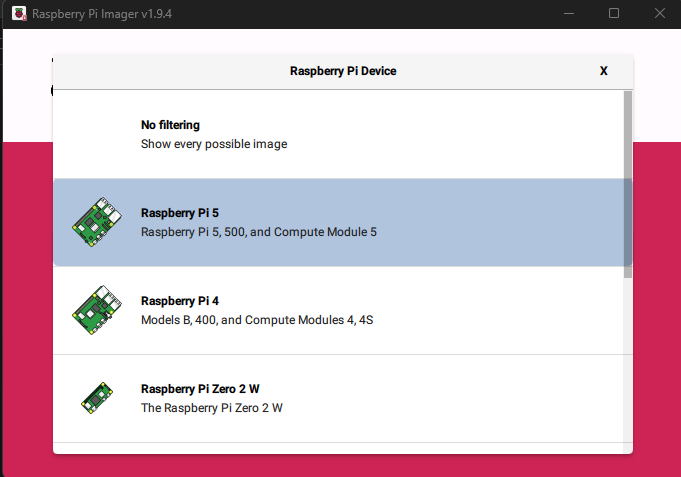Click the Raspberry Pi Device dialog header title
The height and width of the screenshot is (477, 681).
pyautogui.click(x=343, y=71)
